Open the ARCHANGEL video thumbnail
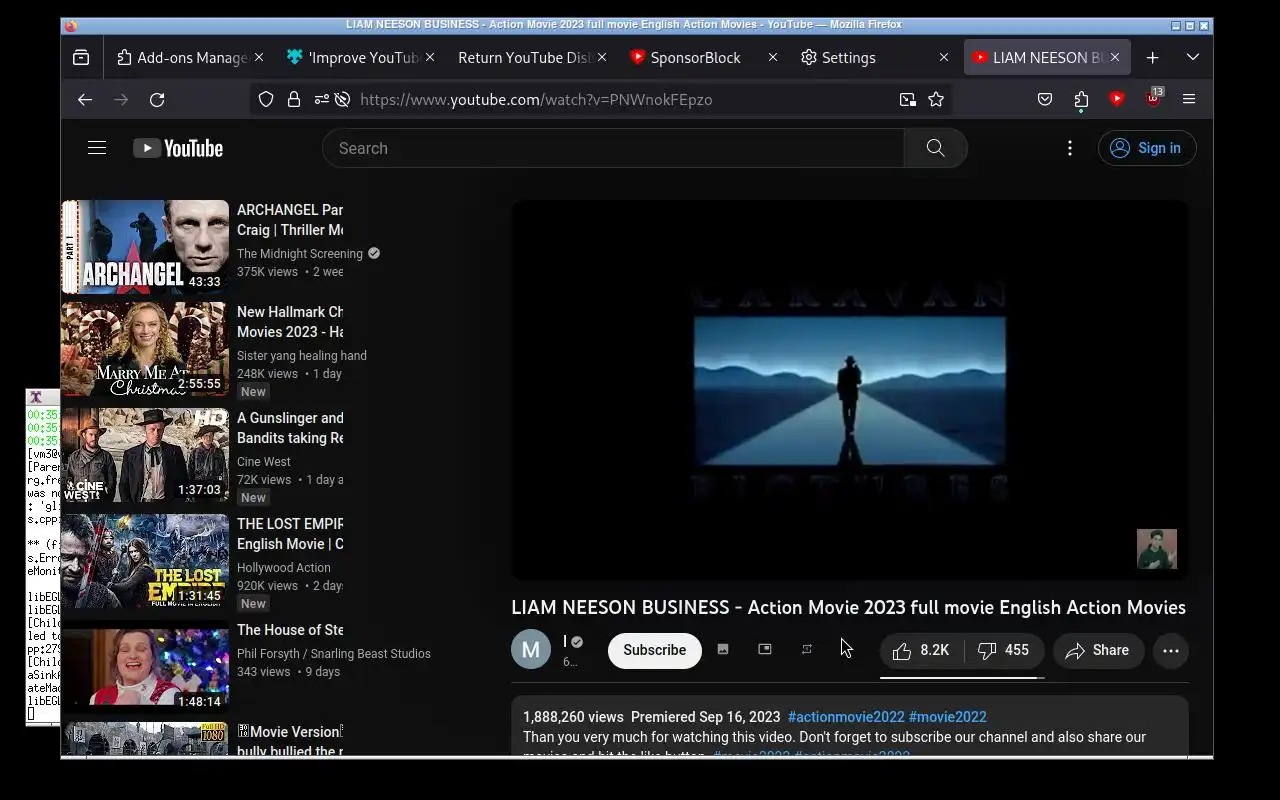The image size is (1280, 800). (145, 247)
